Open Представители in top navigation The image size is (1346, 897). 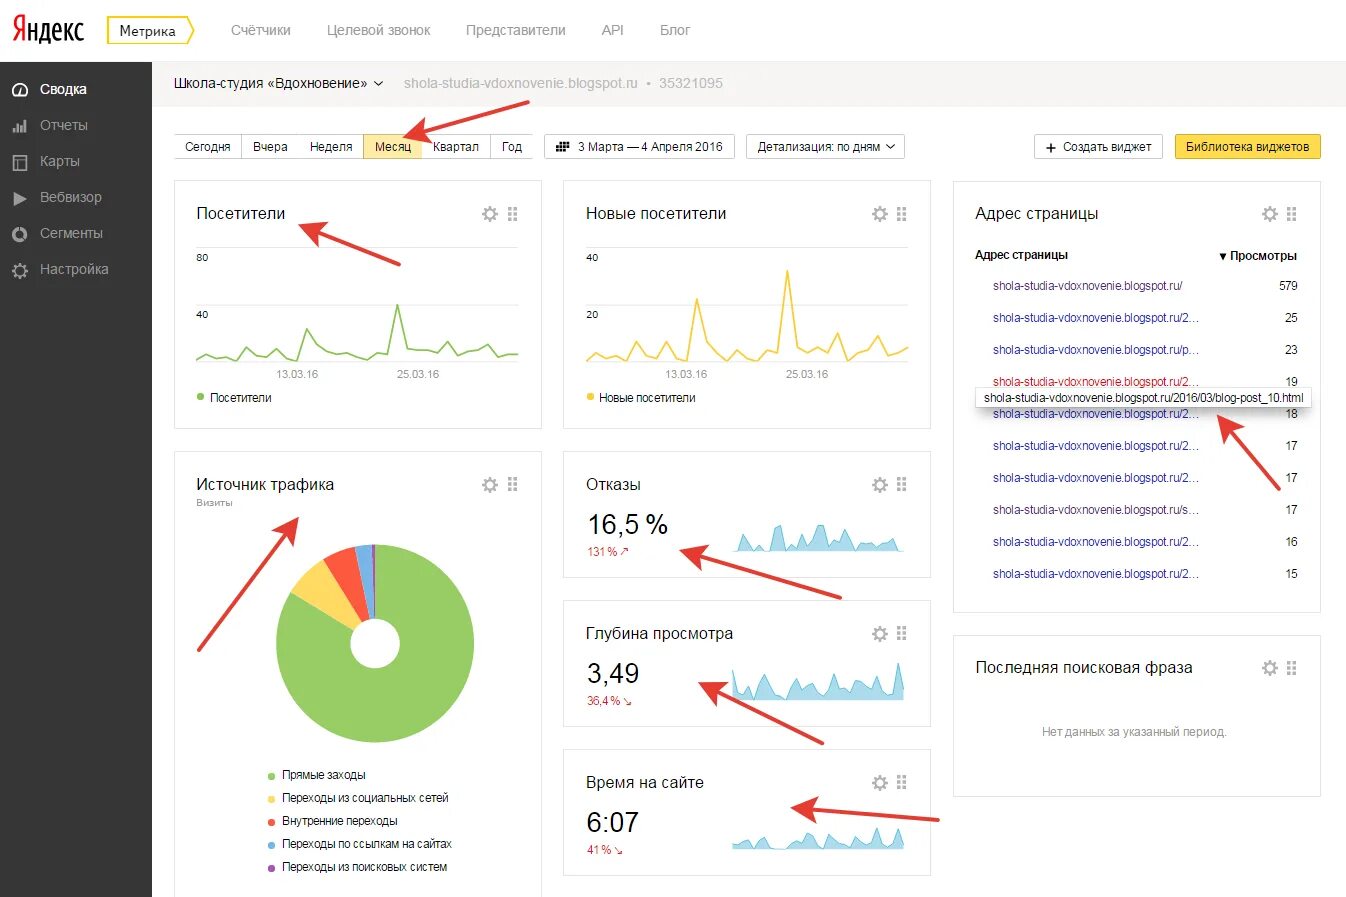tap(516, 30)
